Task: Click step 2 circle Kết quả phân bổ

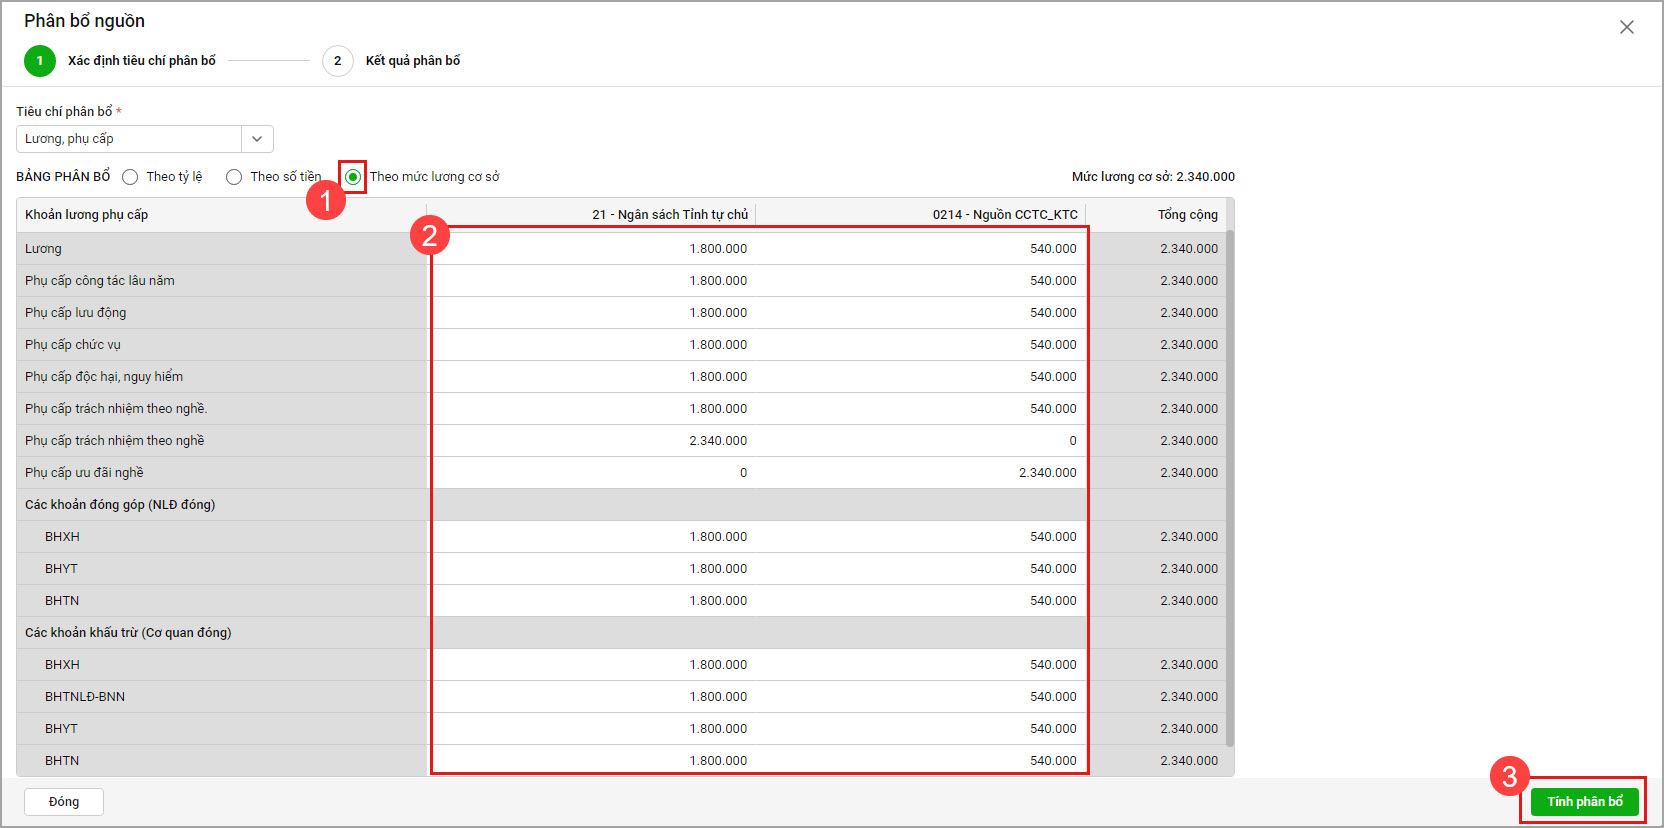Action: (x=338, y=61)
